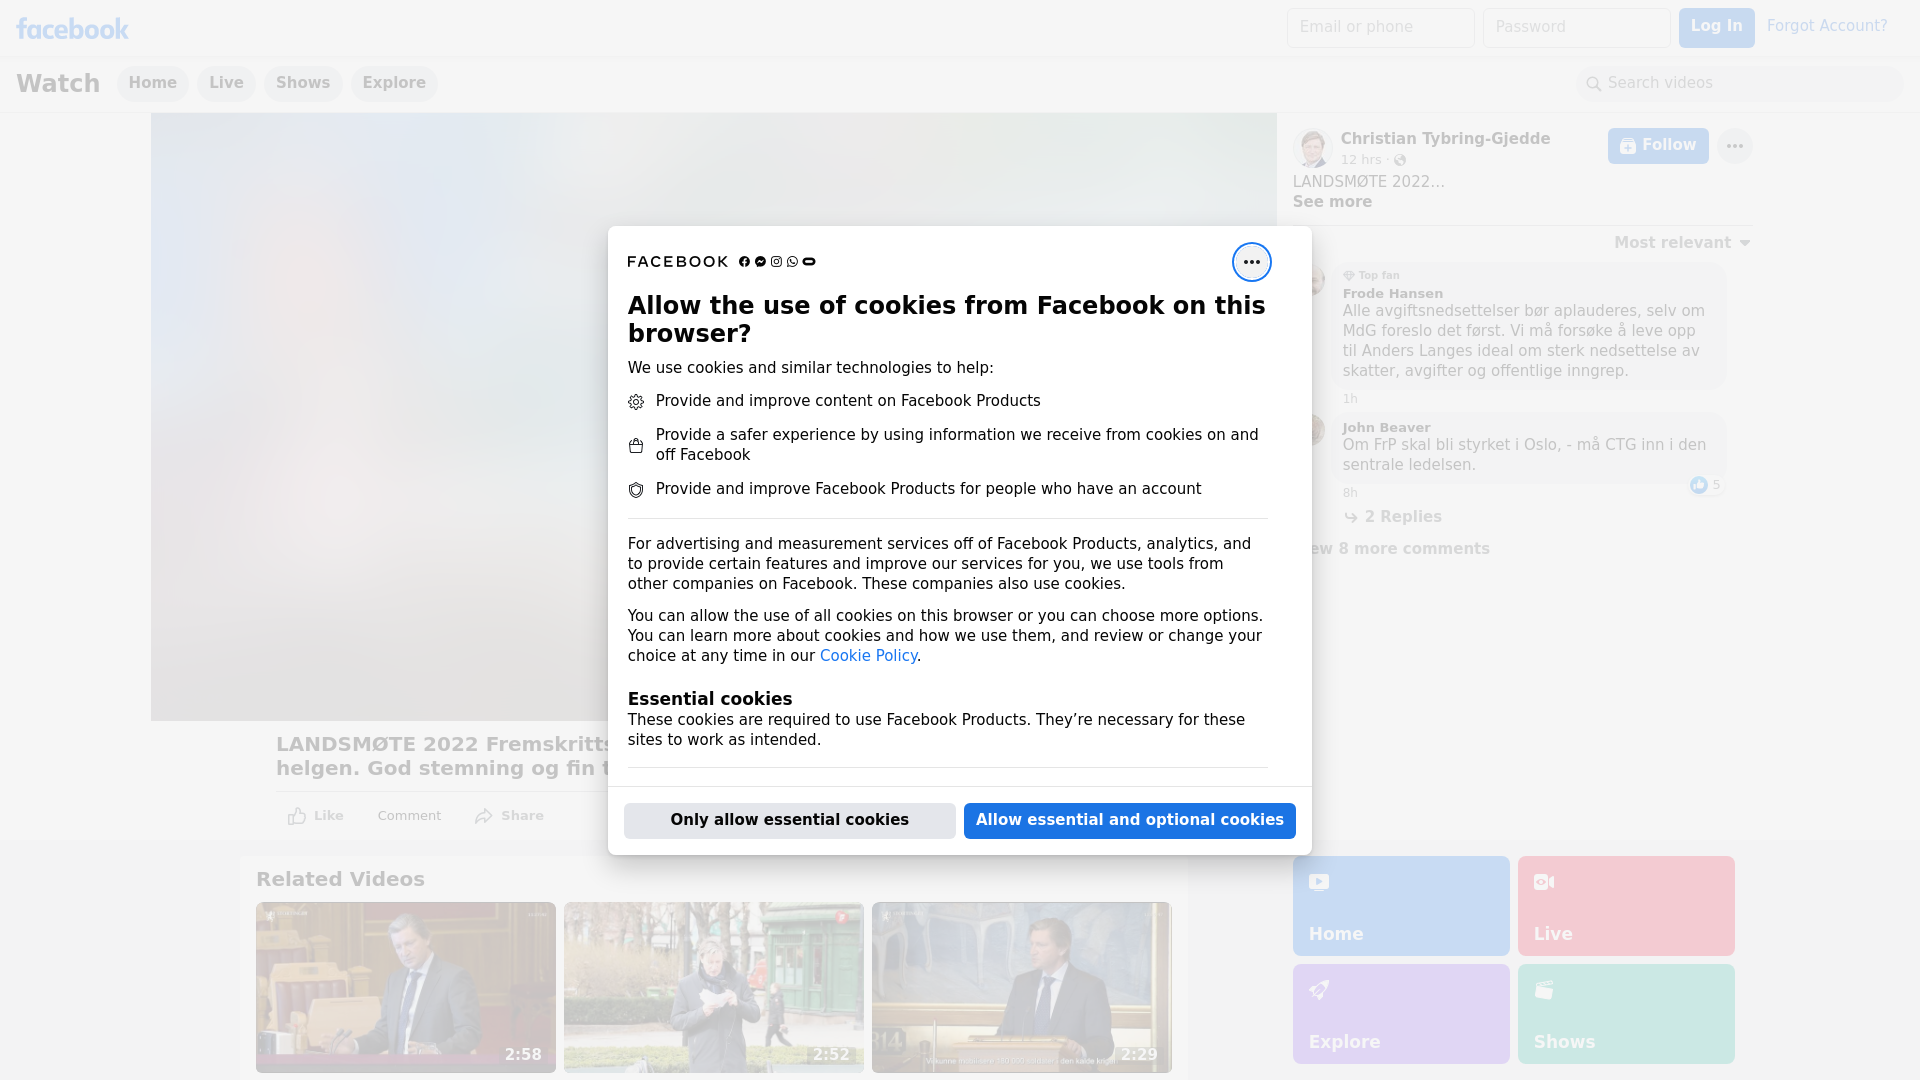Open the Explore tile in sidebar grid

(x=1401, y=1014)
